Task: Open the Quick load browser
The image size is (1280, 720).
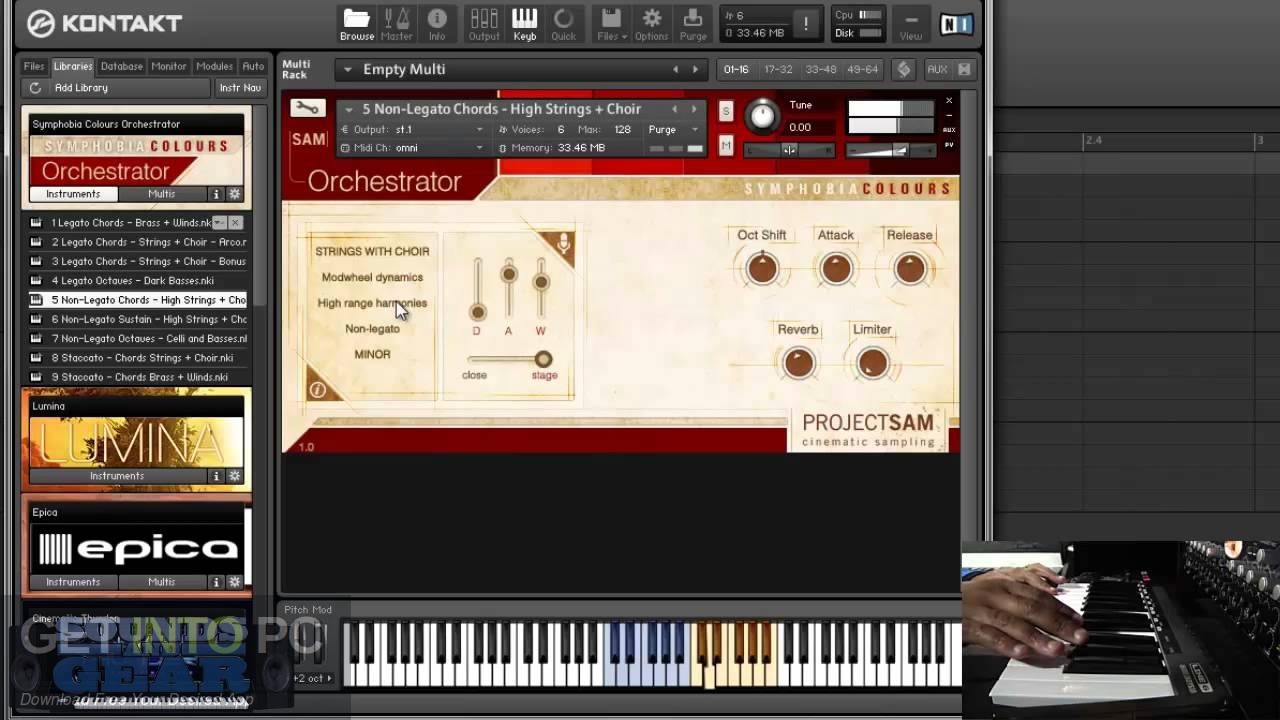Action: tap(564, 24)
